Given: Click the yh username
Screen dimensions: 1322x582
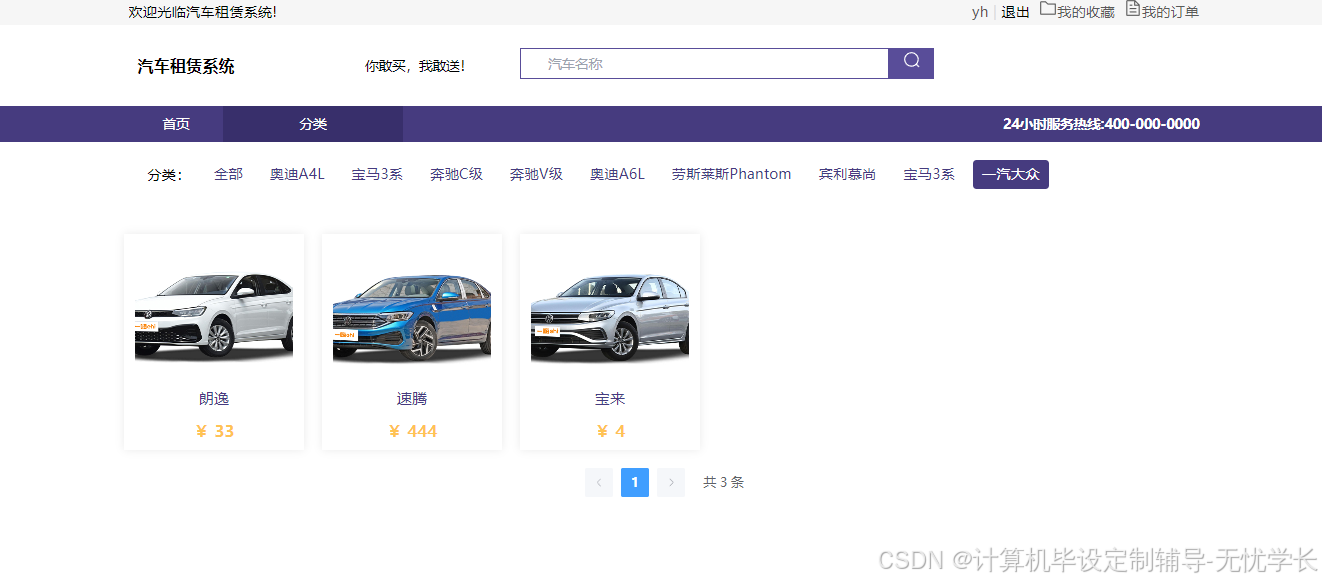Looking at the screenshot, I should pyautogui.click(x=980, y=12).
